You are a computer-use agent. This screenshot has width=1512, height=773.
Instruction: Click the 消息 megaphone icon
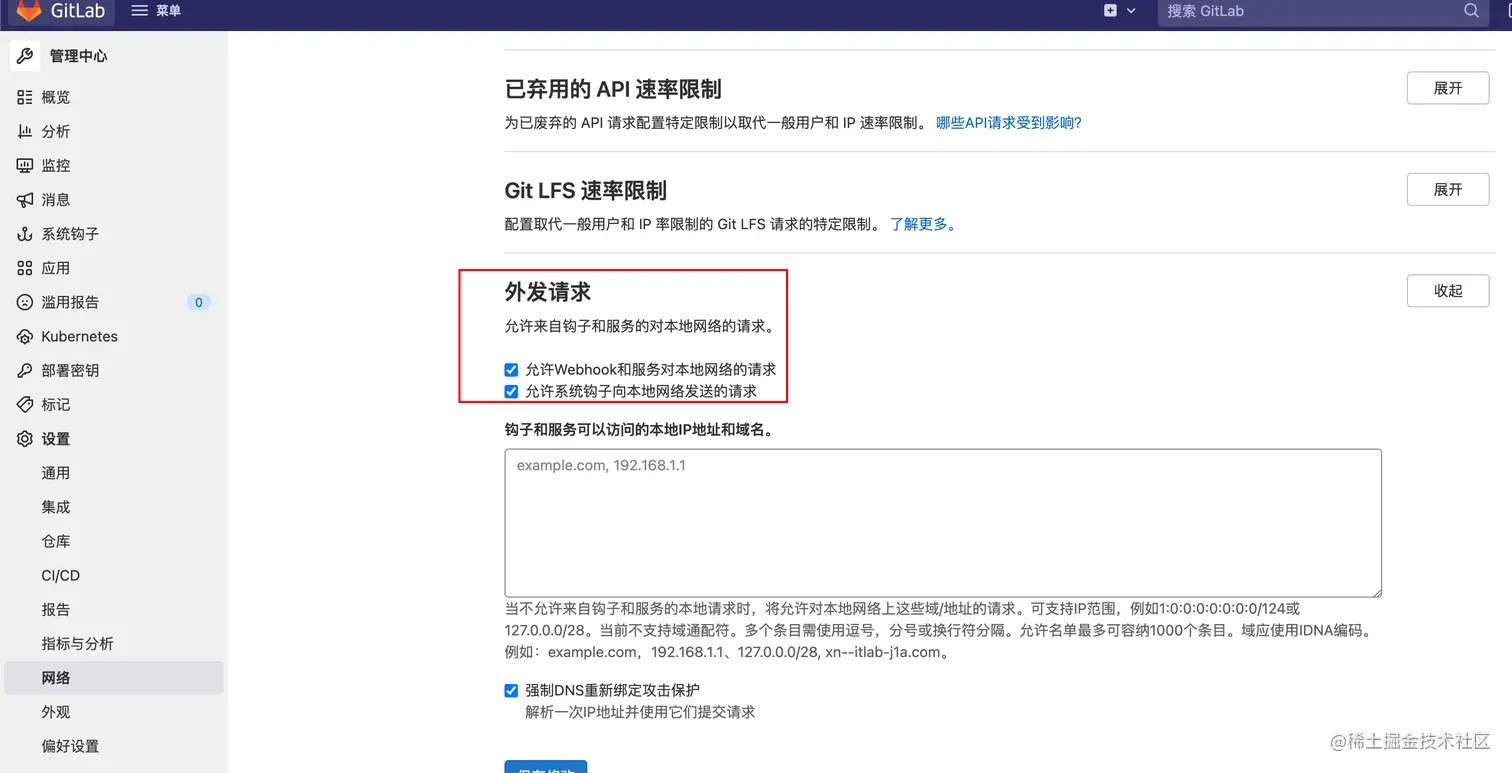tap(25, 200)
